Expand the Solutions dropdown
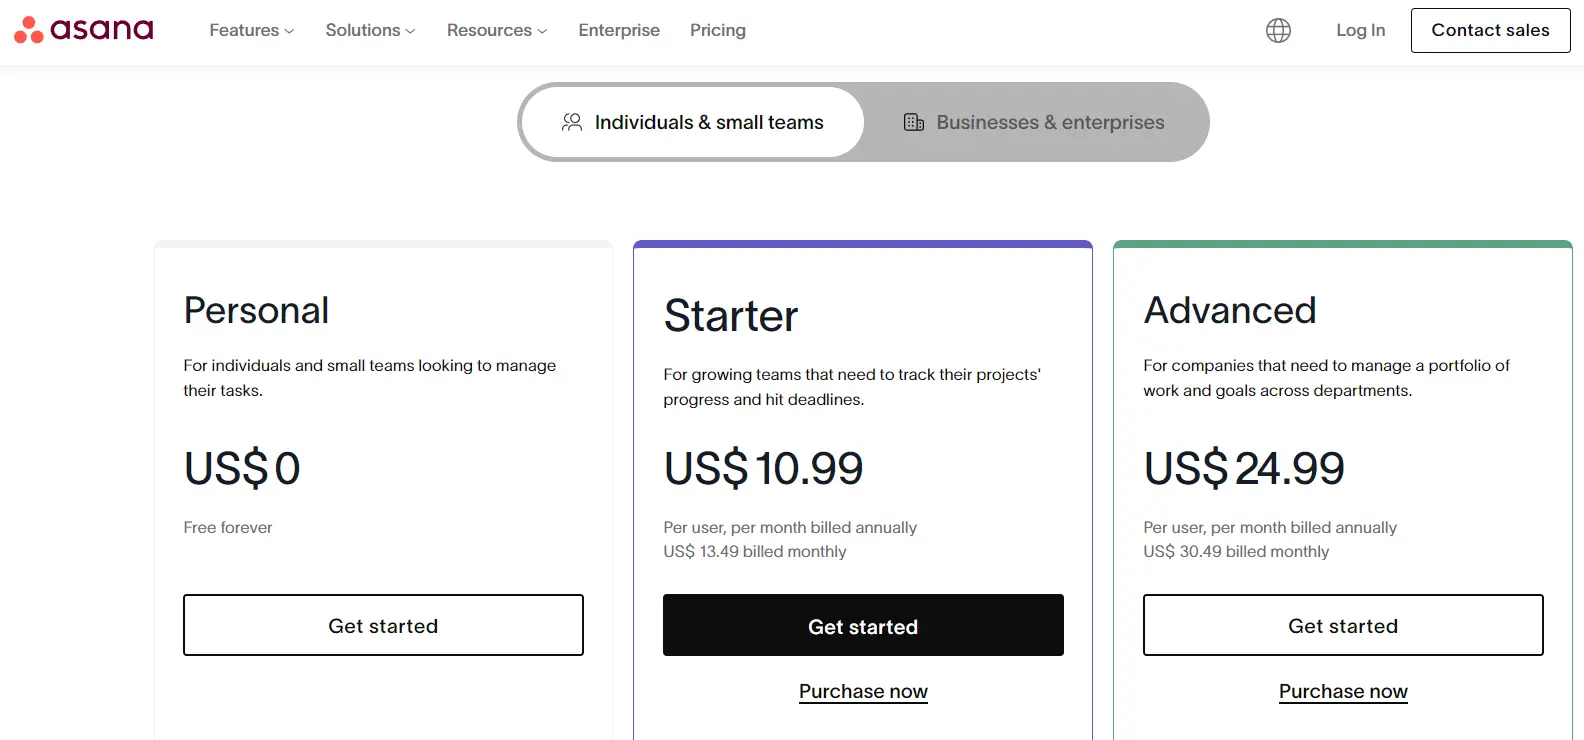 370,30
